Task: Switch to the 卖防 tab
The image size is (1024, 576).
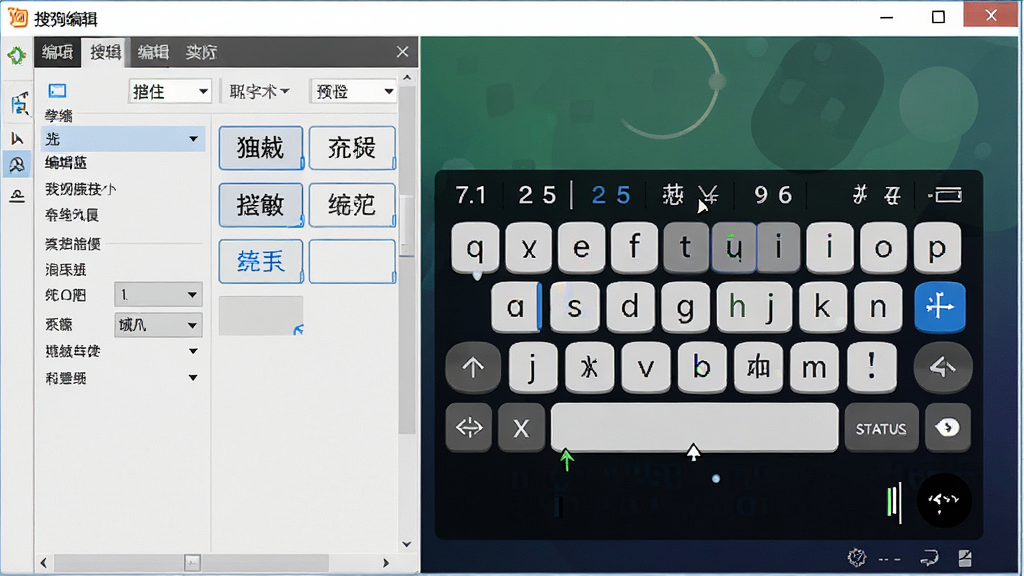Action: click(201, 52)
